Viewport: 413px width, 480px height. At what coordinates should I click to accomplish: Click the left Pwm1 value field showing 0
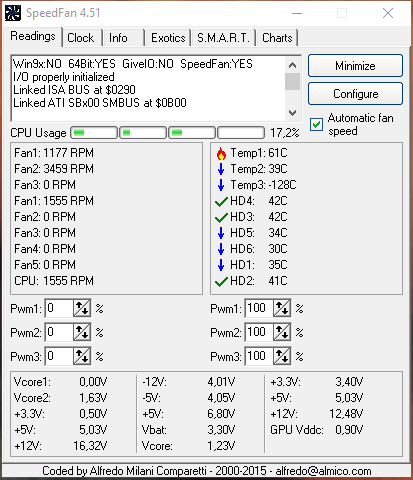[x=59, y=308]
